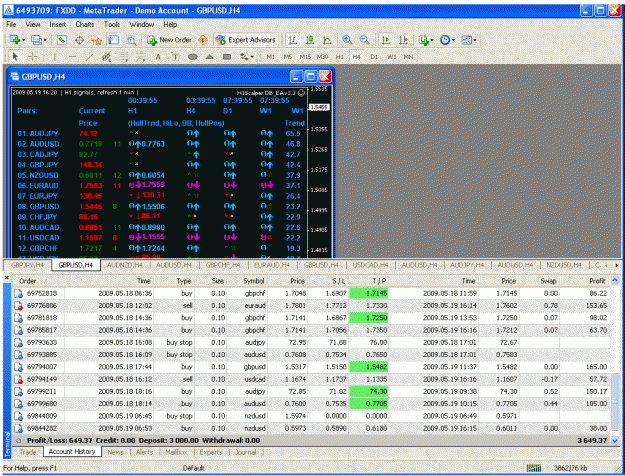Toggle the Terminal panel toolbar icon
This screenshot has height=476, width=625.
[x=114, y=40]
